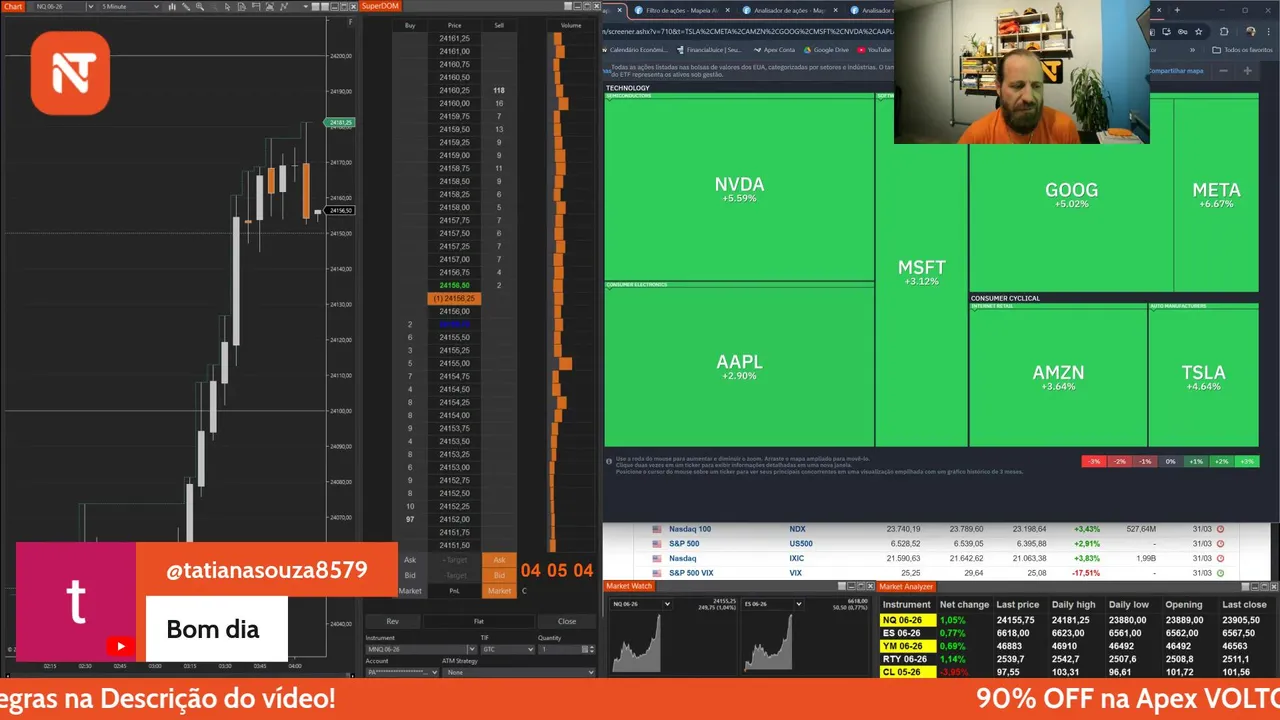The image size is (1280, 720).
Task: Click the AMZN heatmap tile
Action: click(1058, 377)
